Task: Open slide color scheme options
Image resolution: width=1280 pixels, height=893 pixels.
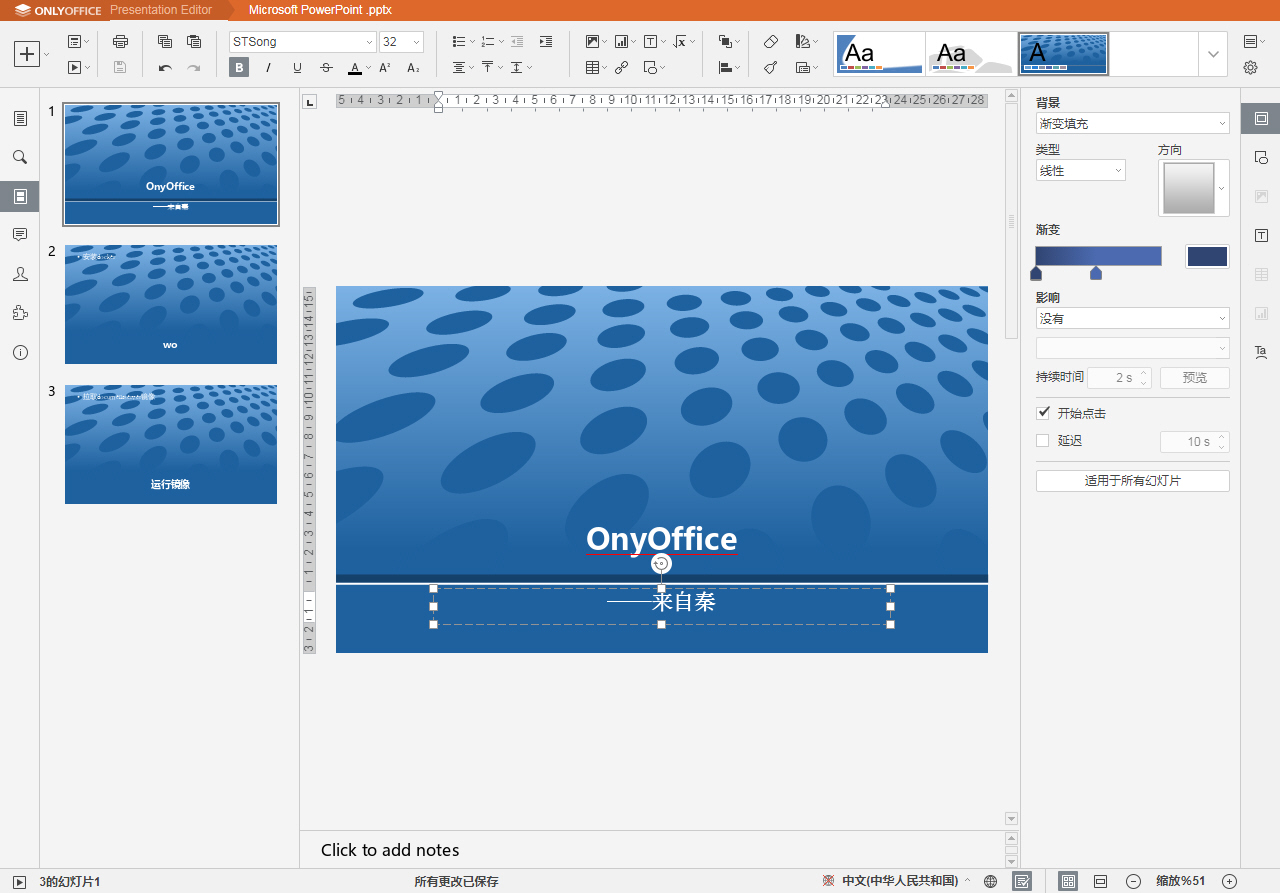Action: pos(806,42)
